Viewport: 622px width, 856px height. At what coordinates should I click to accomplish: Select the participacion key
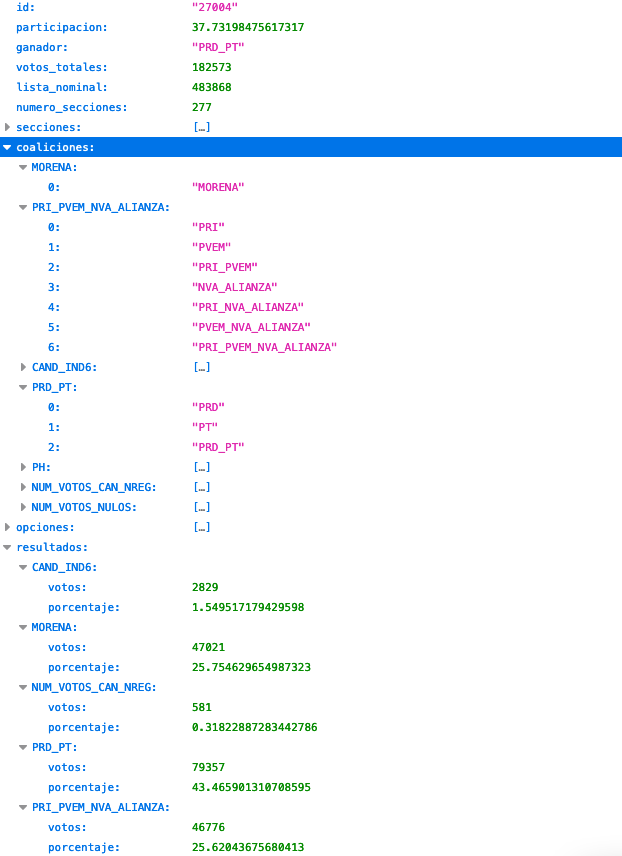61,27
